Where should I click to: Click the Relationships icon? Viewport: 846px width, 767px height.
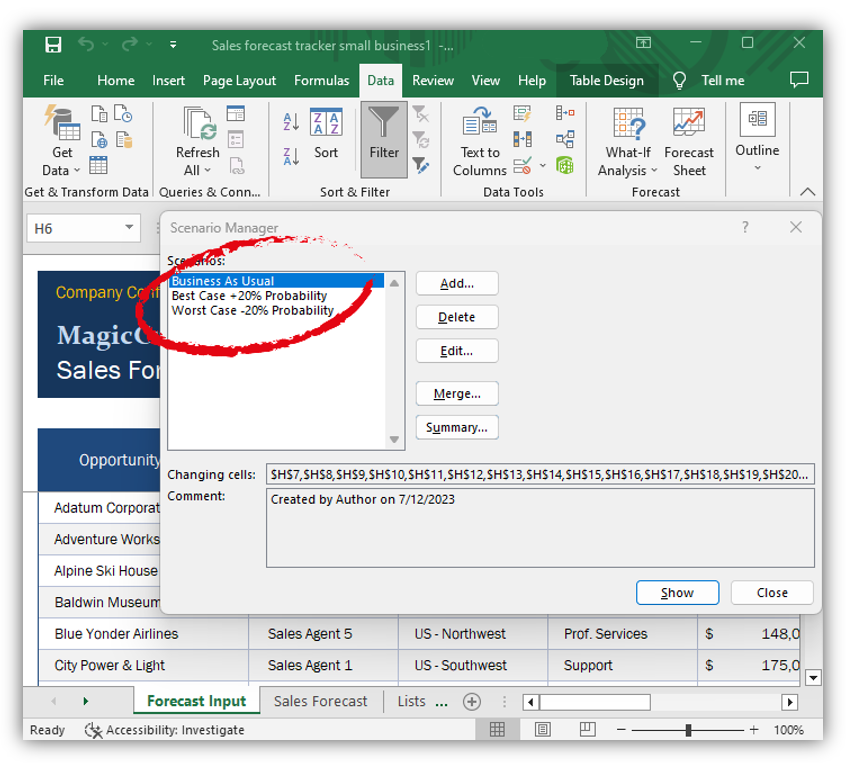[565, 139]
